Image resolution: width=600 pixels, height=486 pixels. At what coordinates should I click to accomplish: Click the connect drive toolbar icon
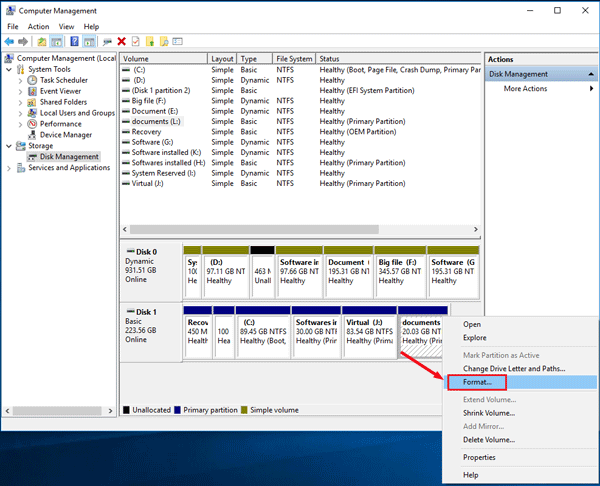pos(107,41)
